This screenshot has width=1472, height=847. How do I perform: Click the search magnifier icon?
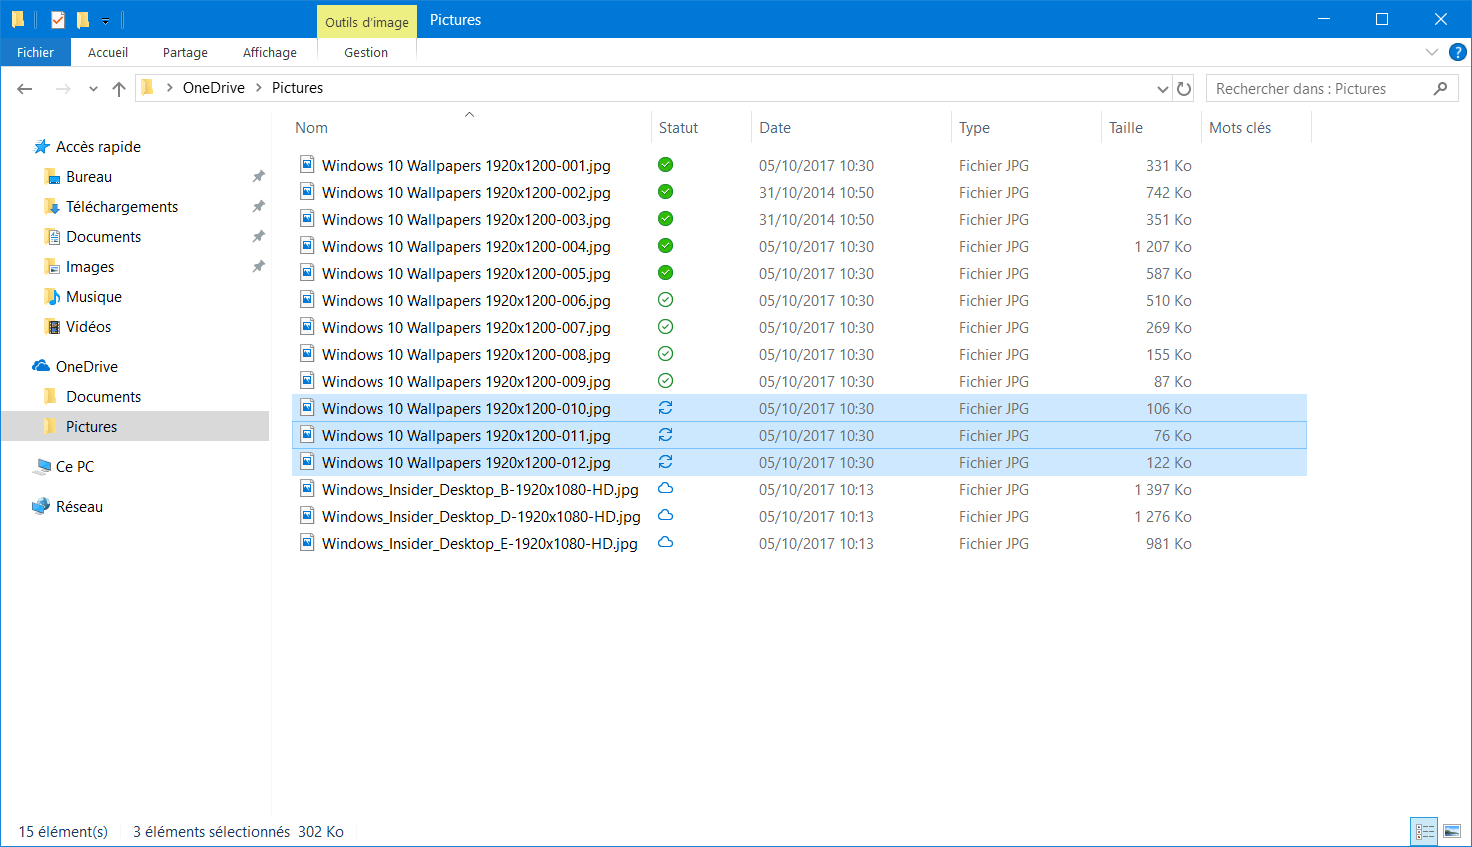(1440, 89)
